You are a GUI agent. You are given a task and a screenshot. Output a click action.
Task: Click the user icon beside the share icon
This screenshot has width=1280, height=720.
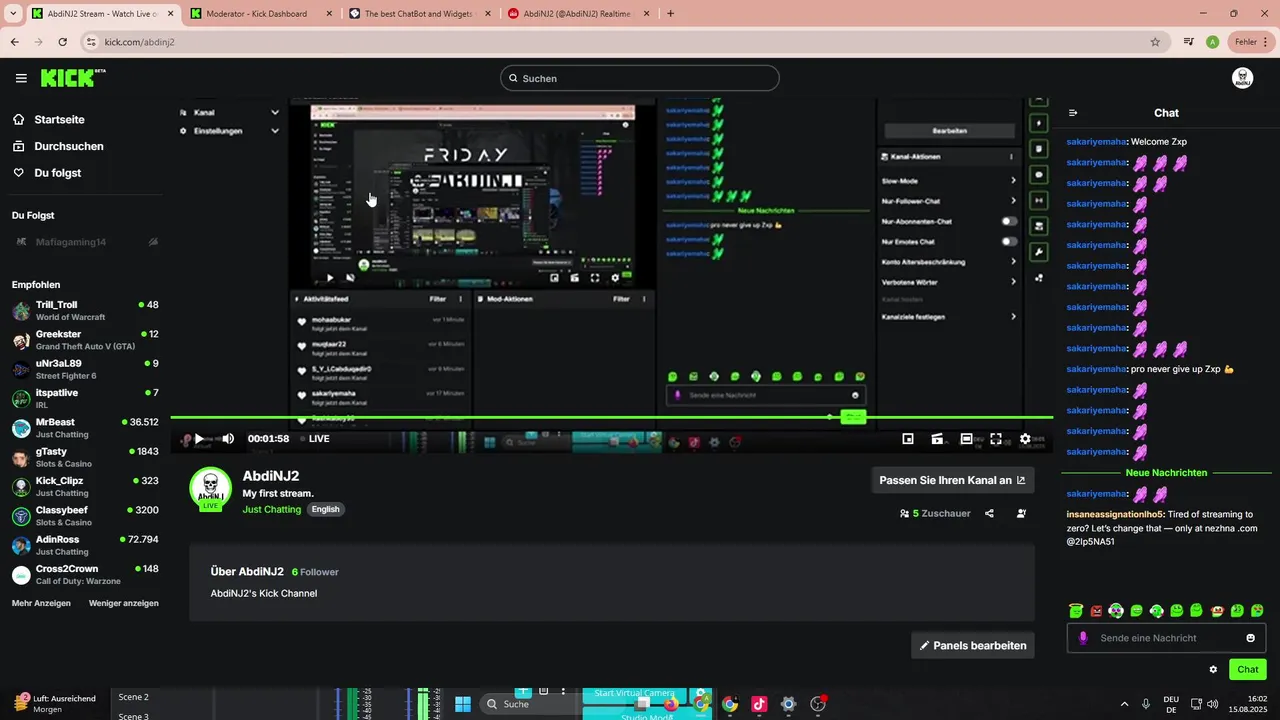(x=1021, y=513)
